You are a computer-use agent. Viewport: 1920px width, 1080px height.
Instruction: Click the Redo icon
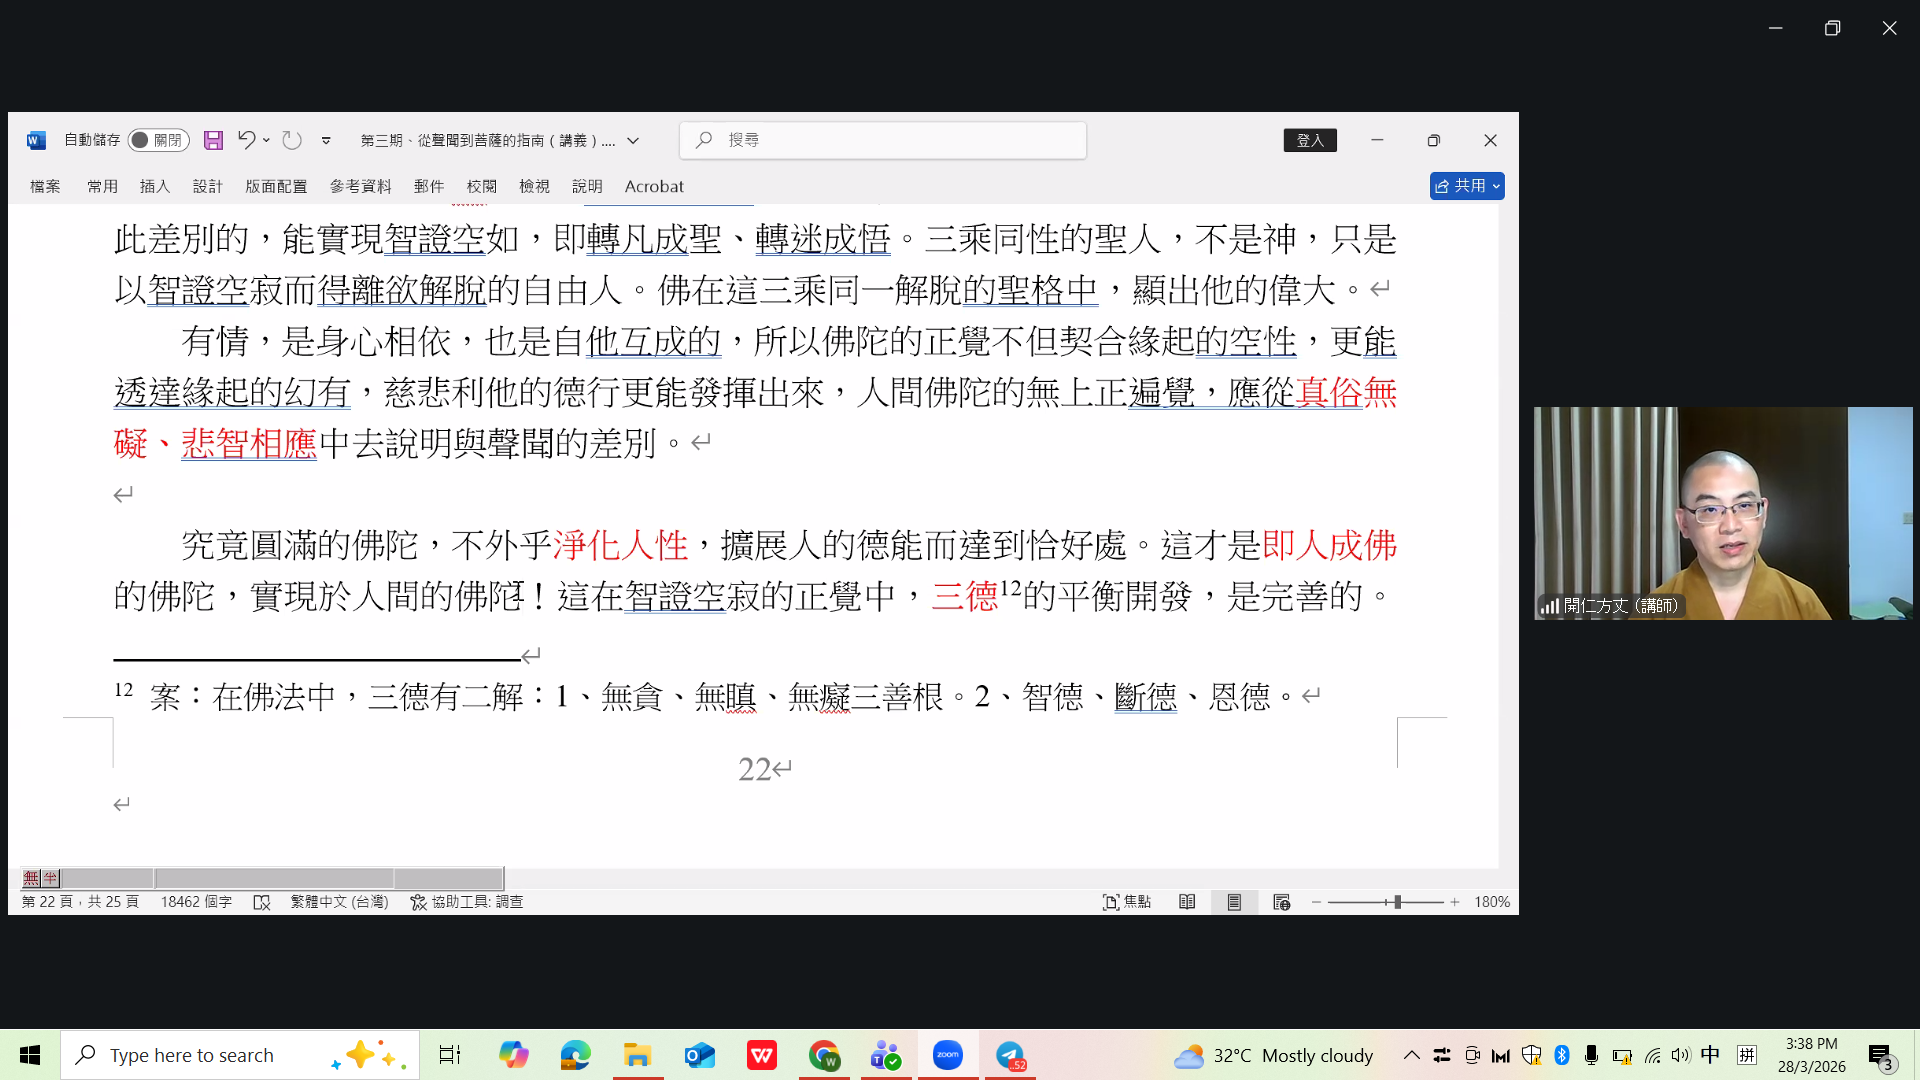click(x=291, y=140)
